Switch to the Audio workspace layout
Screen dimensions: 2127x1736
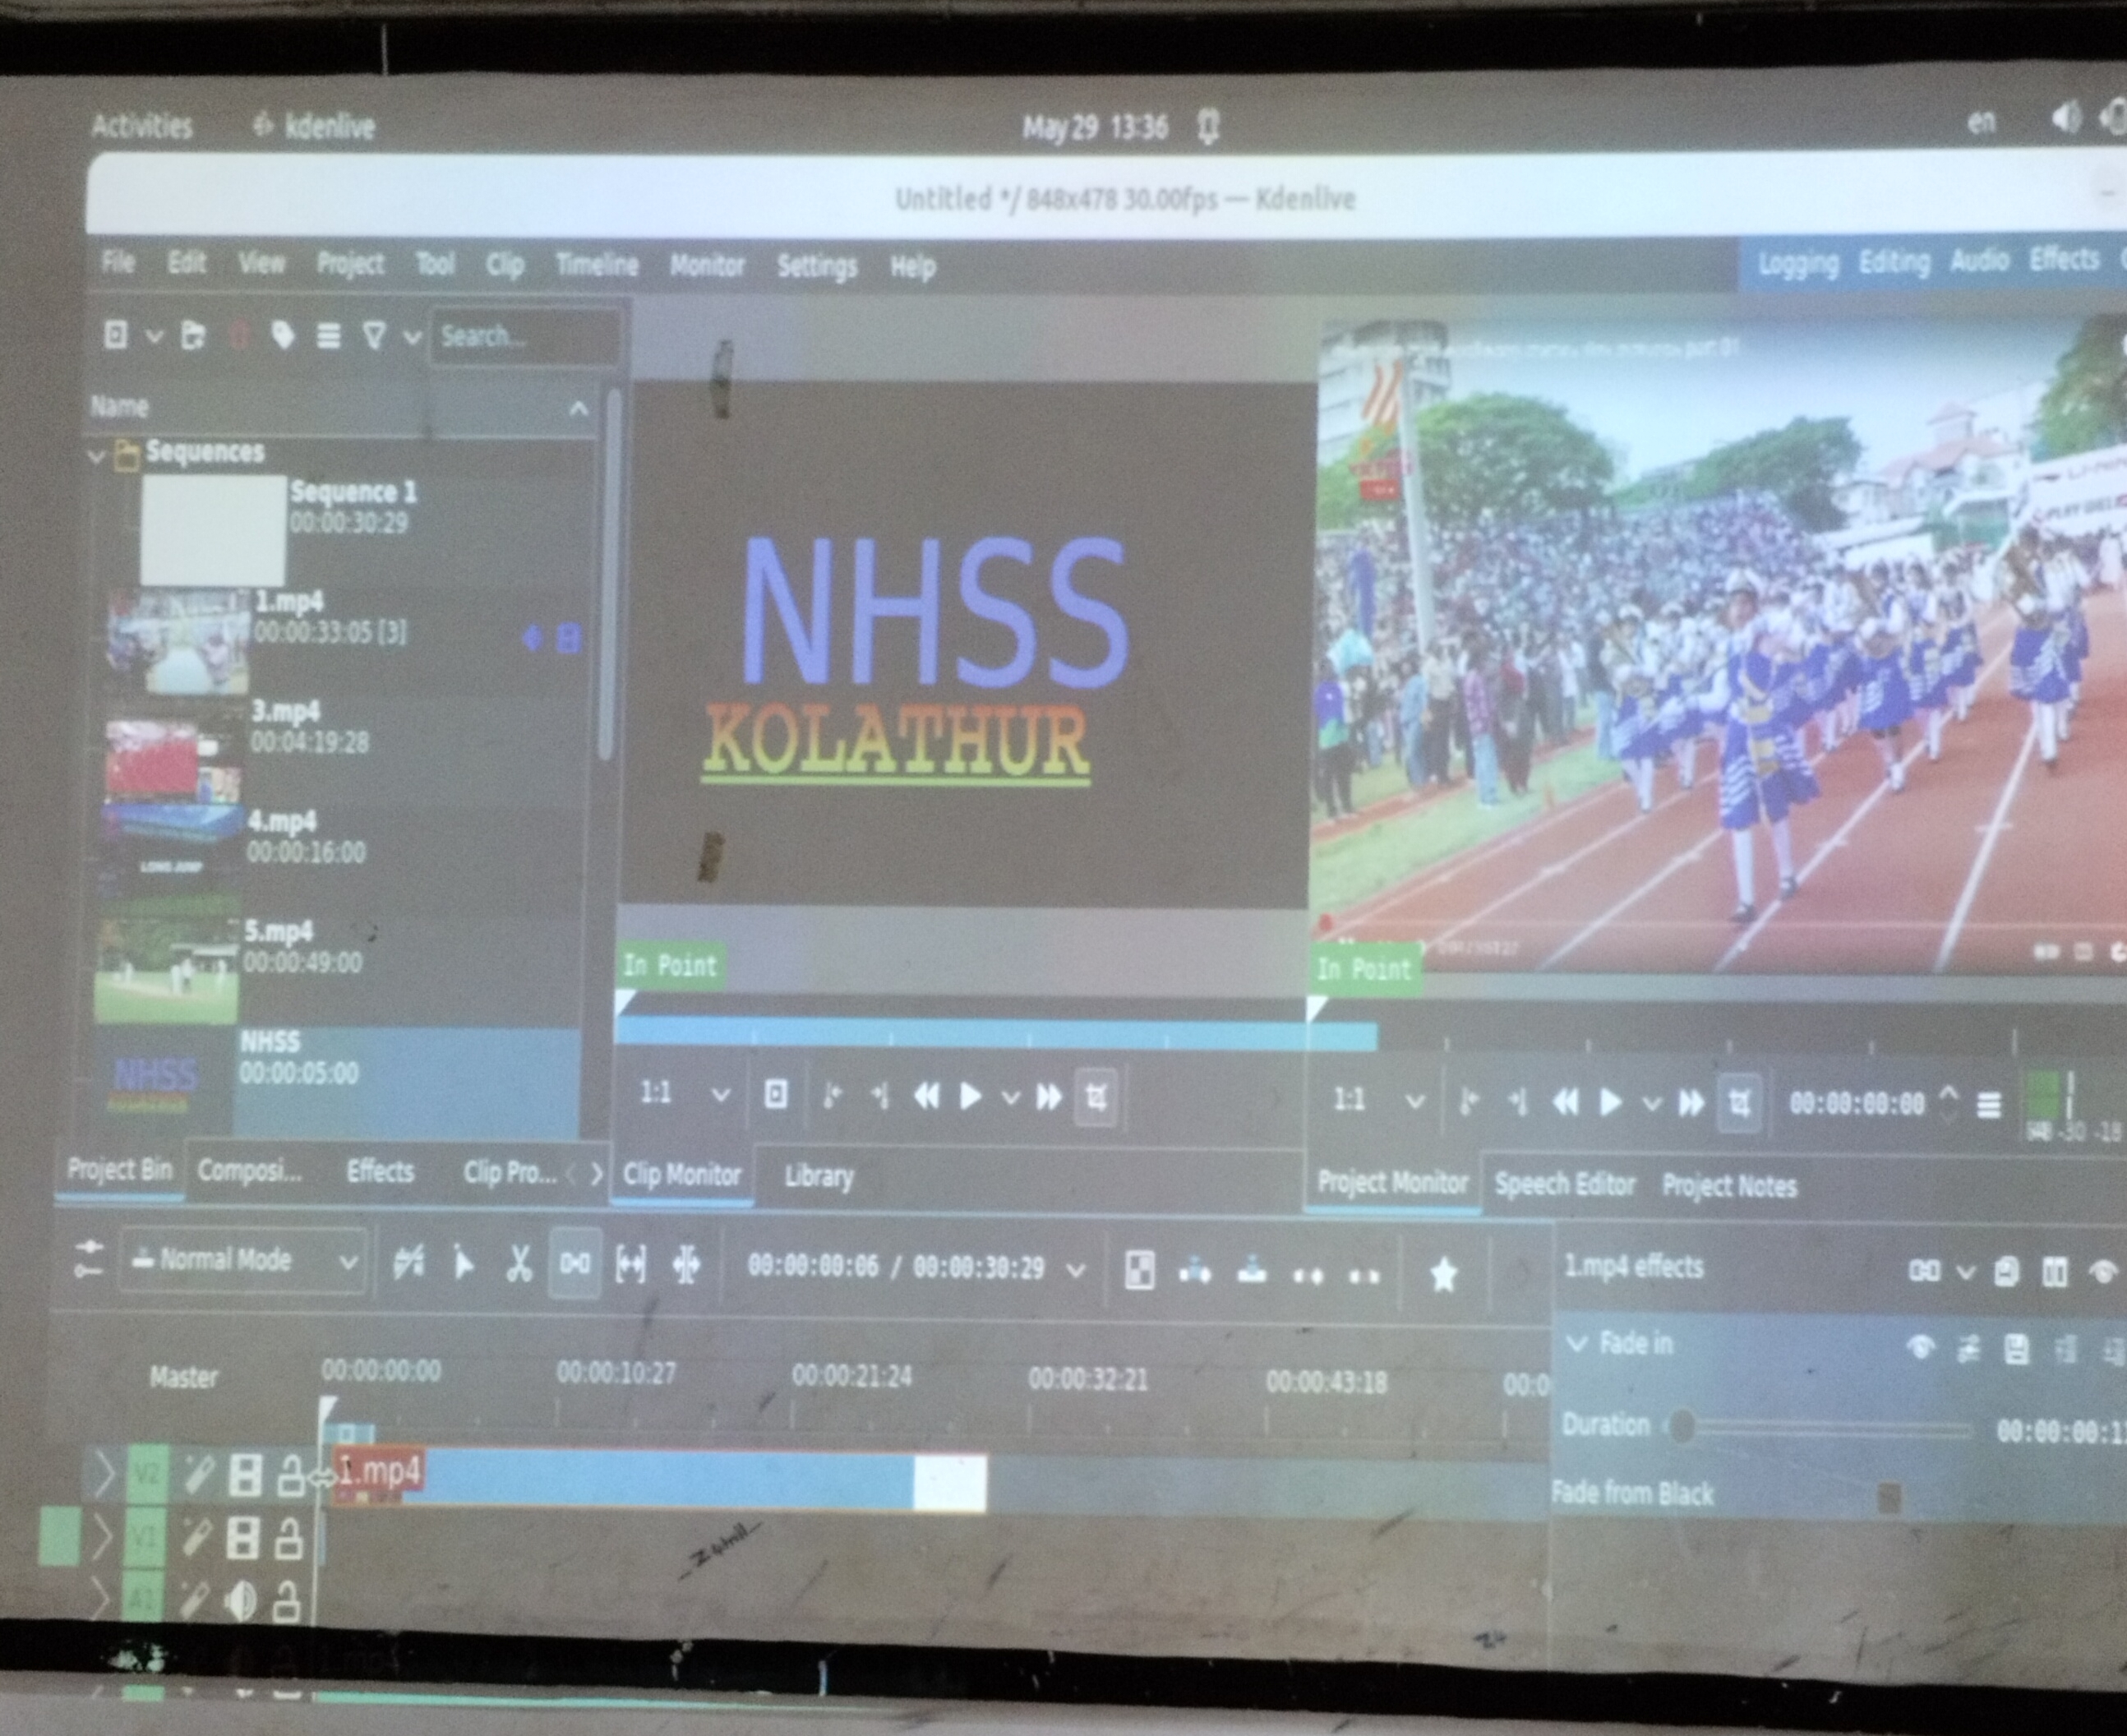(1978, 261)
